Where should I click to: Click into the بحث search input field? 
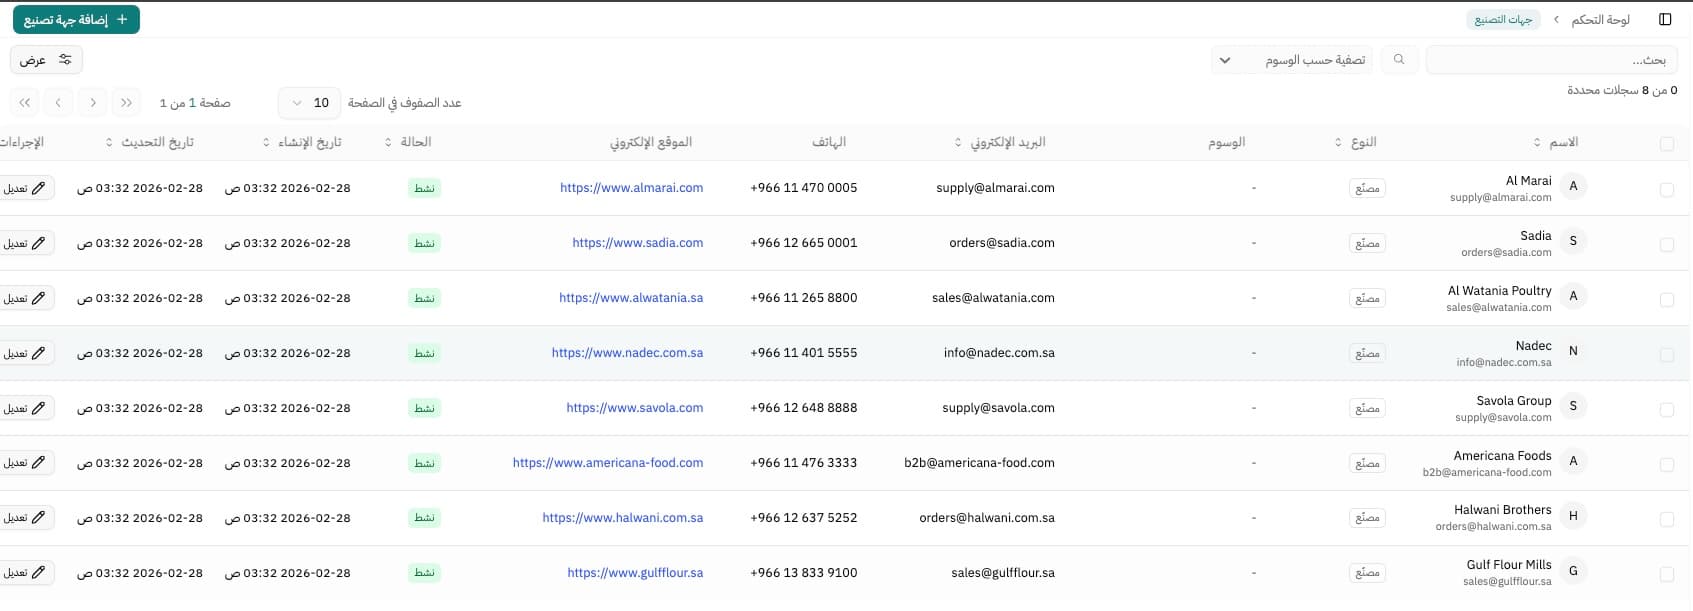pos(1553,60)
